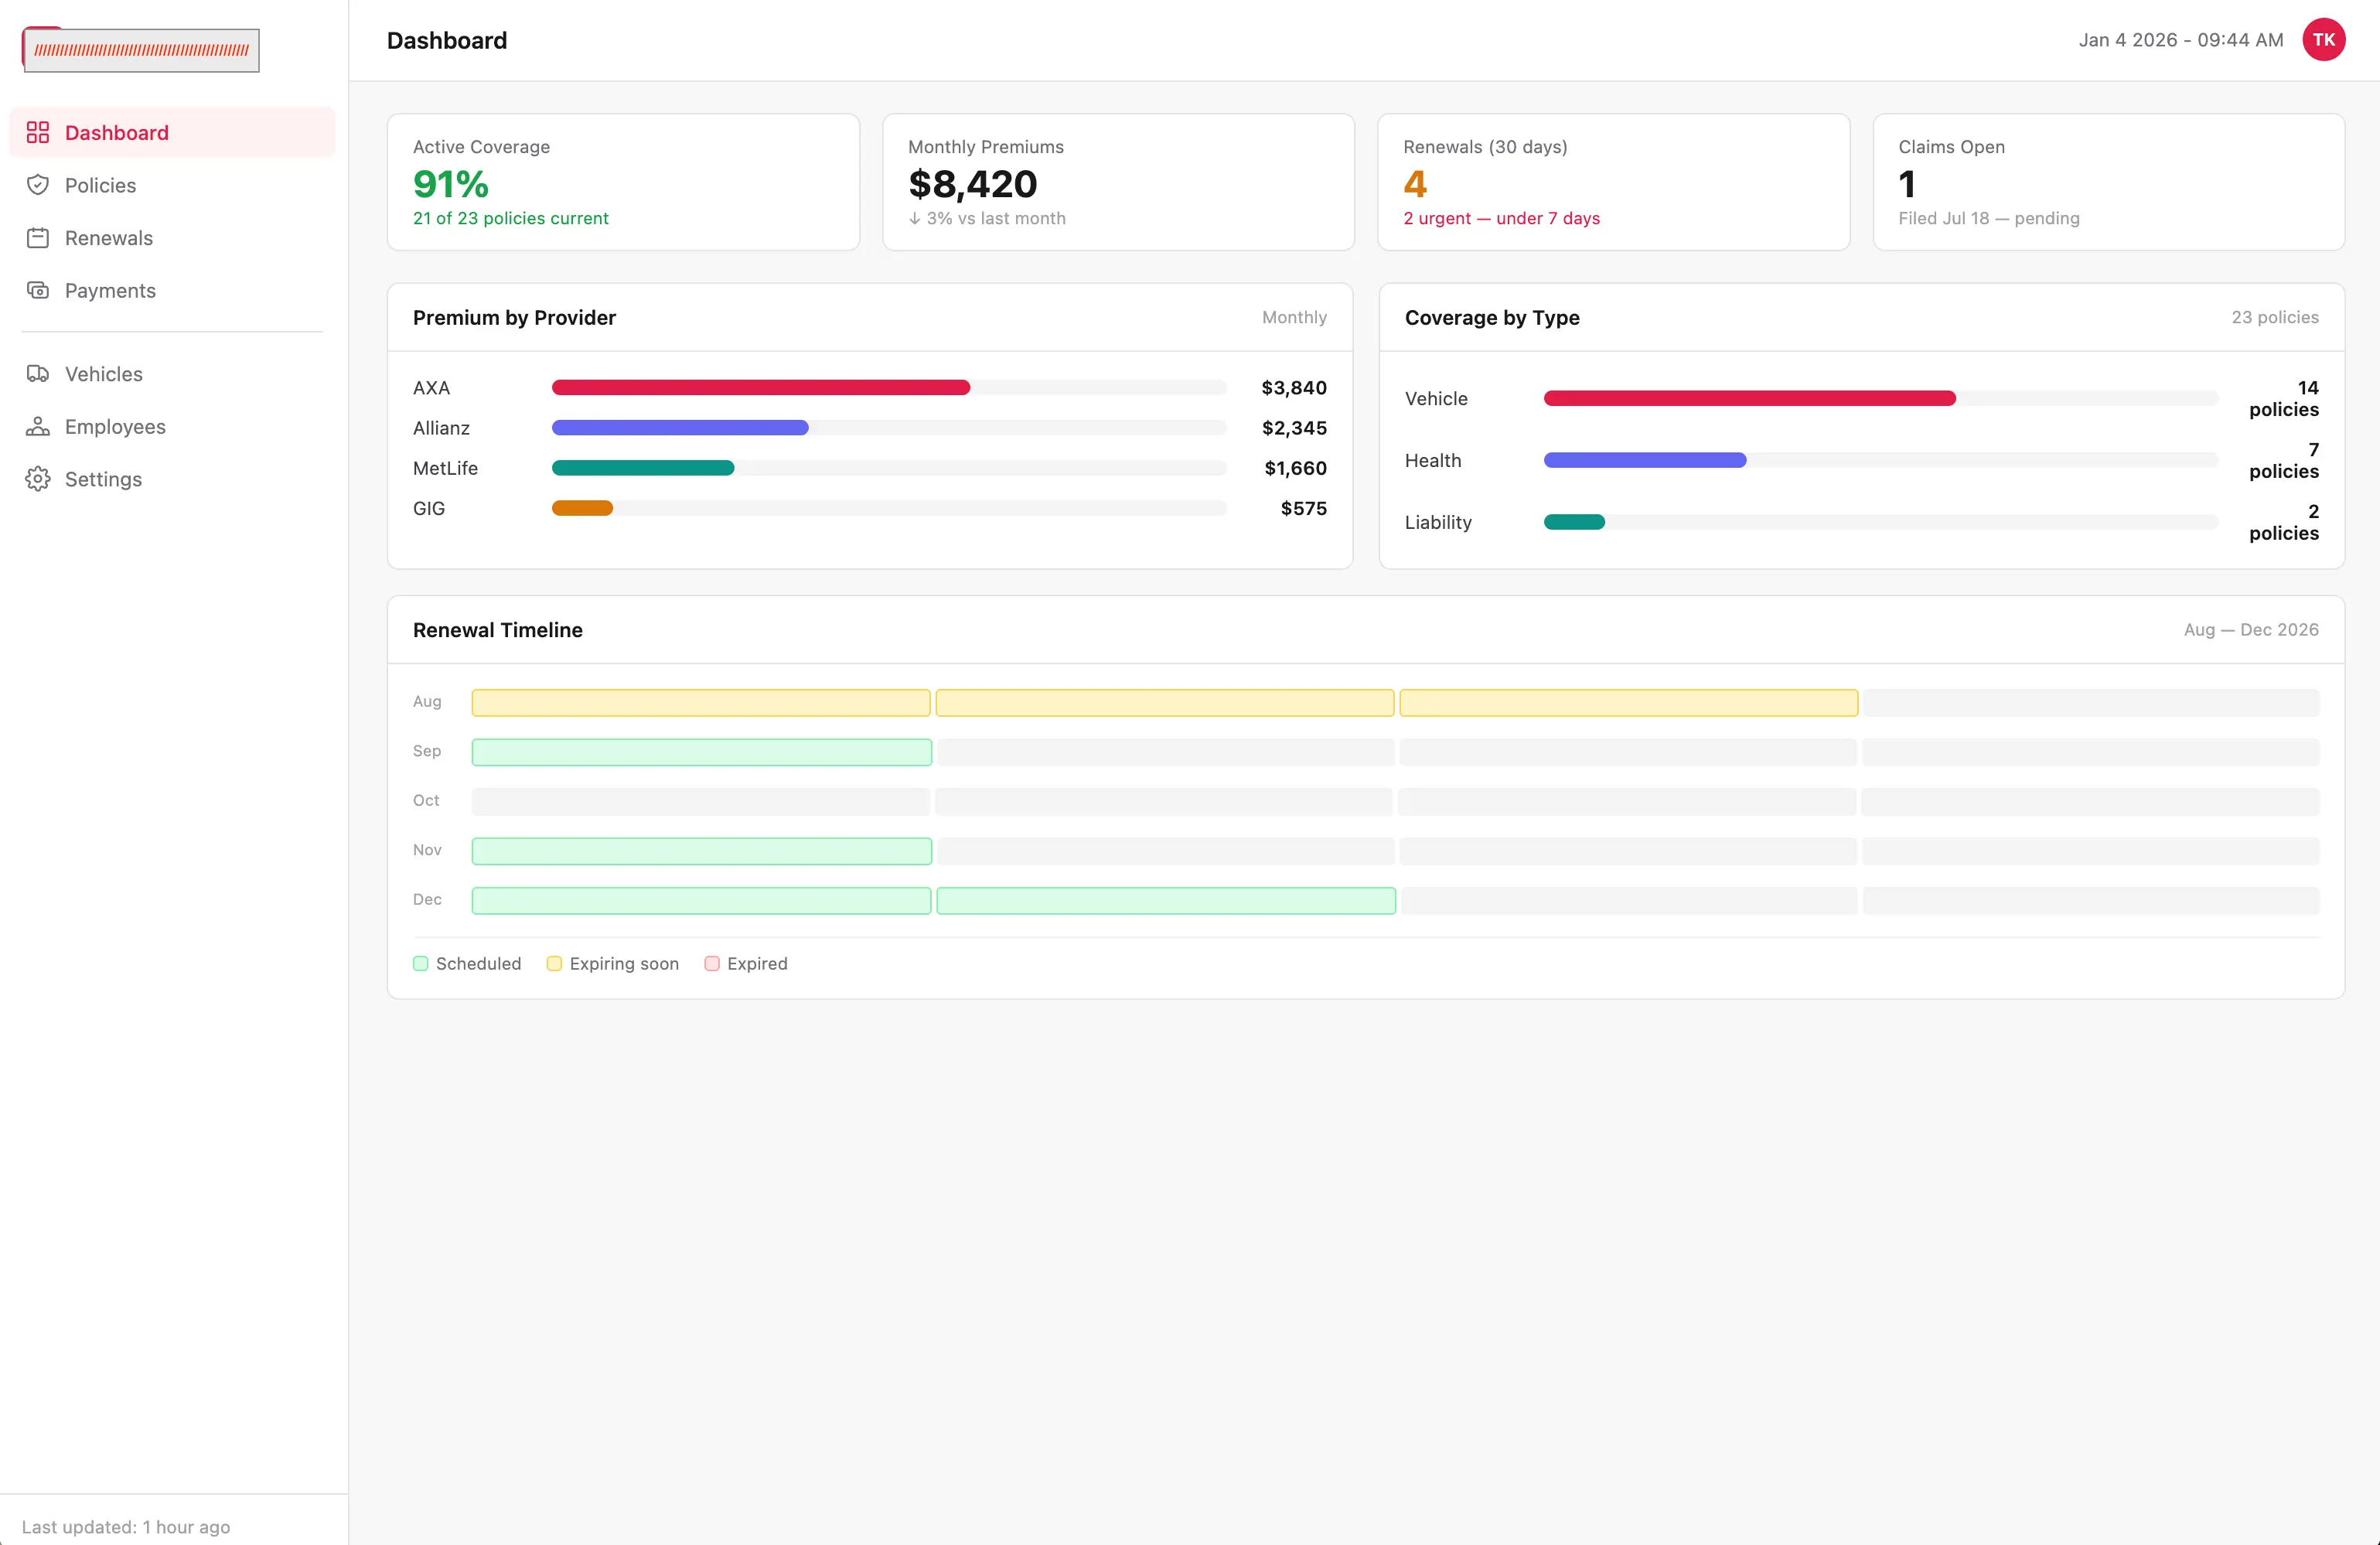Click the Scheduled legend swatch
Screen dimensions: 2380x1545
(x=421, y=963)
